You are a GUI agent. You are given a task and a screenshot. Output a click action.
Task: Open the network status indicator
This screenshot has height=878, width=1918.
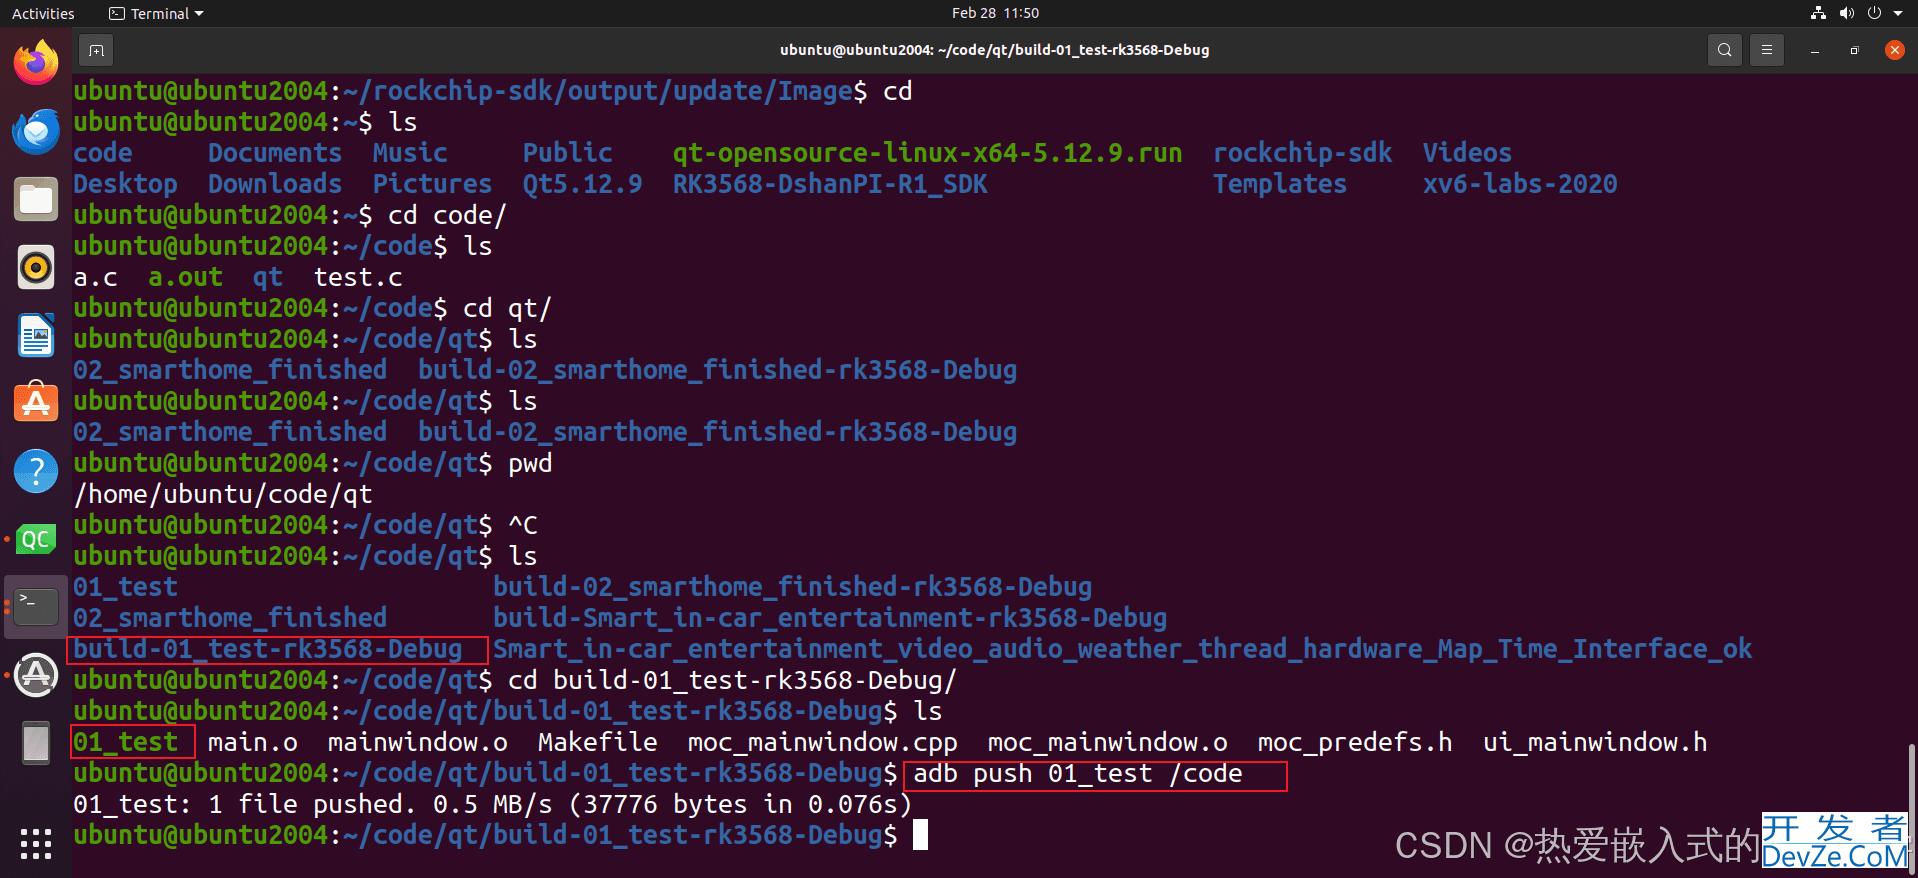click(1818, 13)
